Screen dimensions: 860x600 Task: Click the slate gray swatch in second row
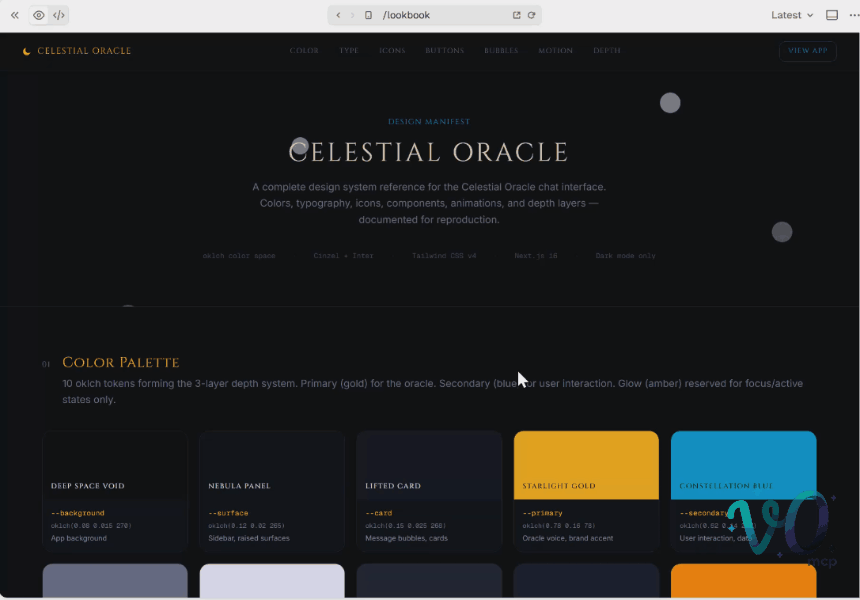(115, 580)
